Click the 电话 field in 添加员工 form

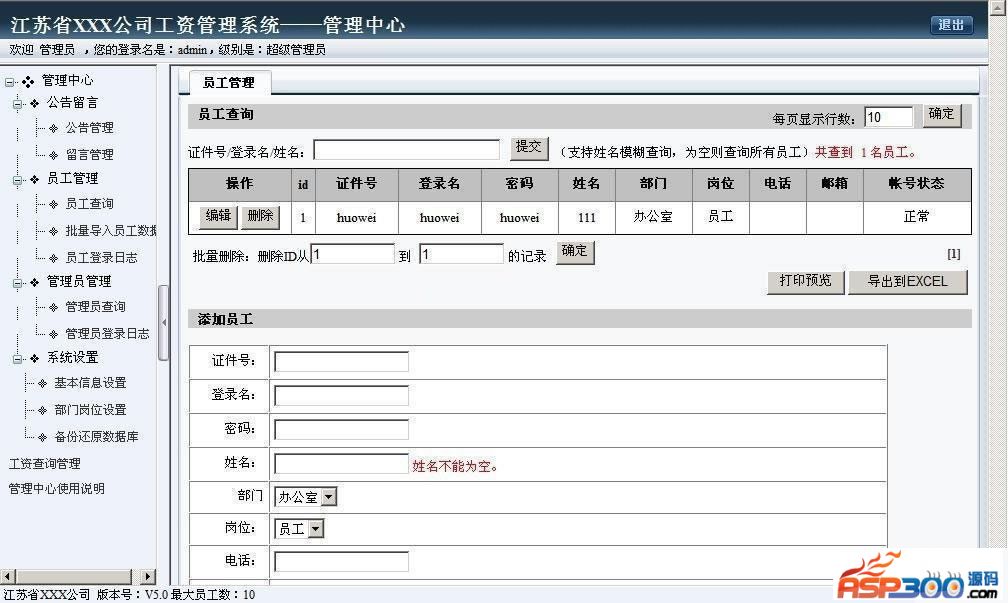pos(341,561)
